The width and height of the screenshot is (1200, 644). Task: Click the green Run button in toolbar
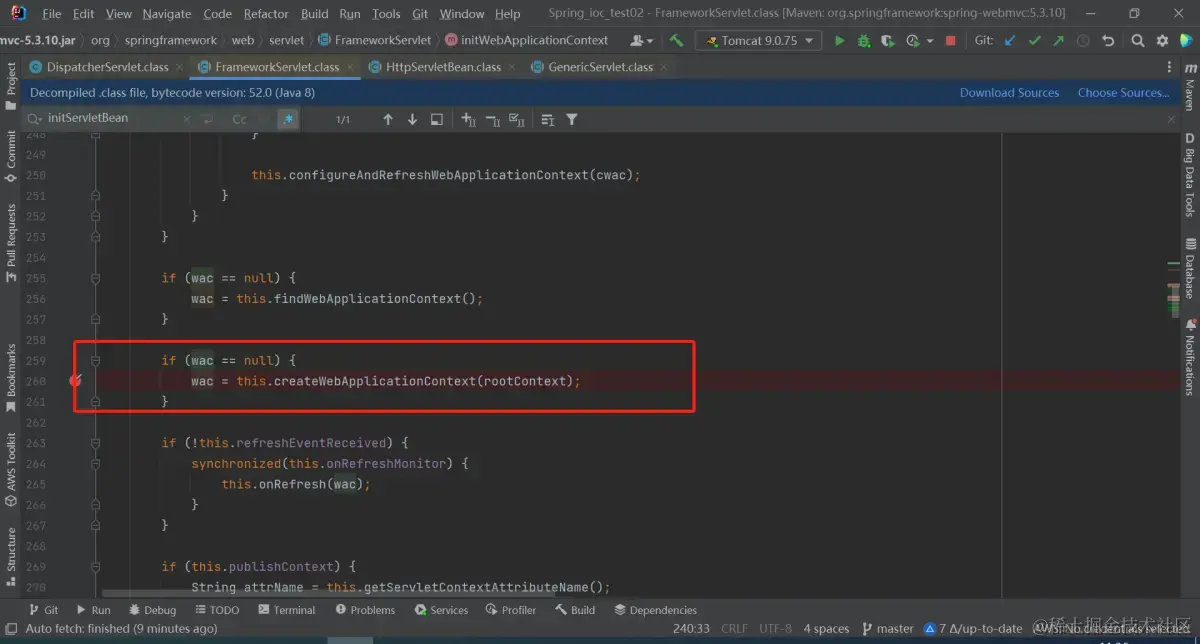coord(839,41)
